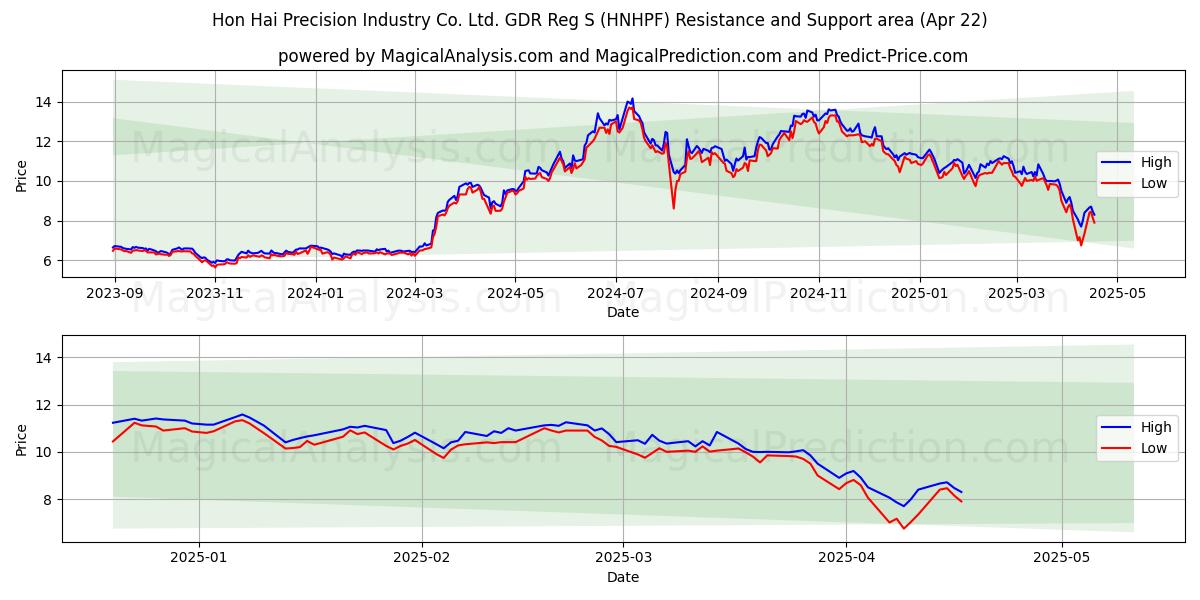Click the '2025-03' tick label on upper axis

click(1016, 293)
